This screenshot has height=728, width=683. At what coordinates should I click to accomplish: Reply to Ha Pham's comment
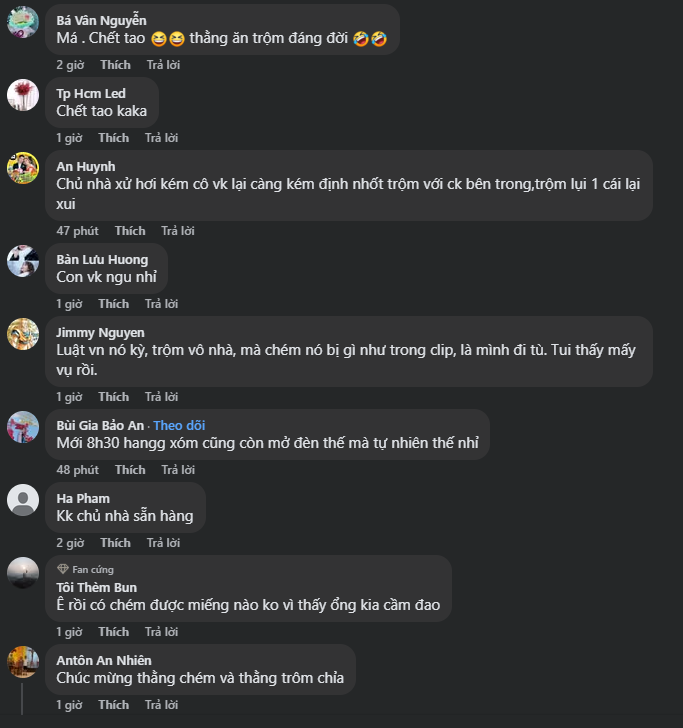click(x=161, y=543)
